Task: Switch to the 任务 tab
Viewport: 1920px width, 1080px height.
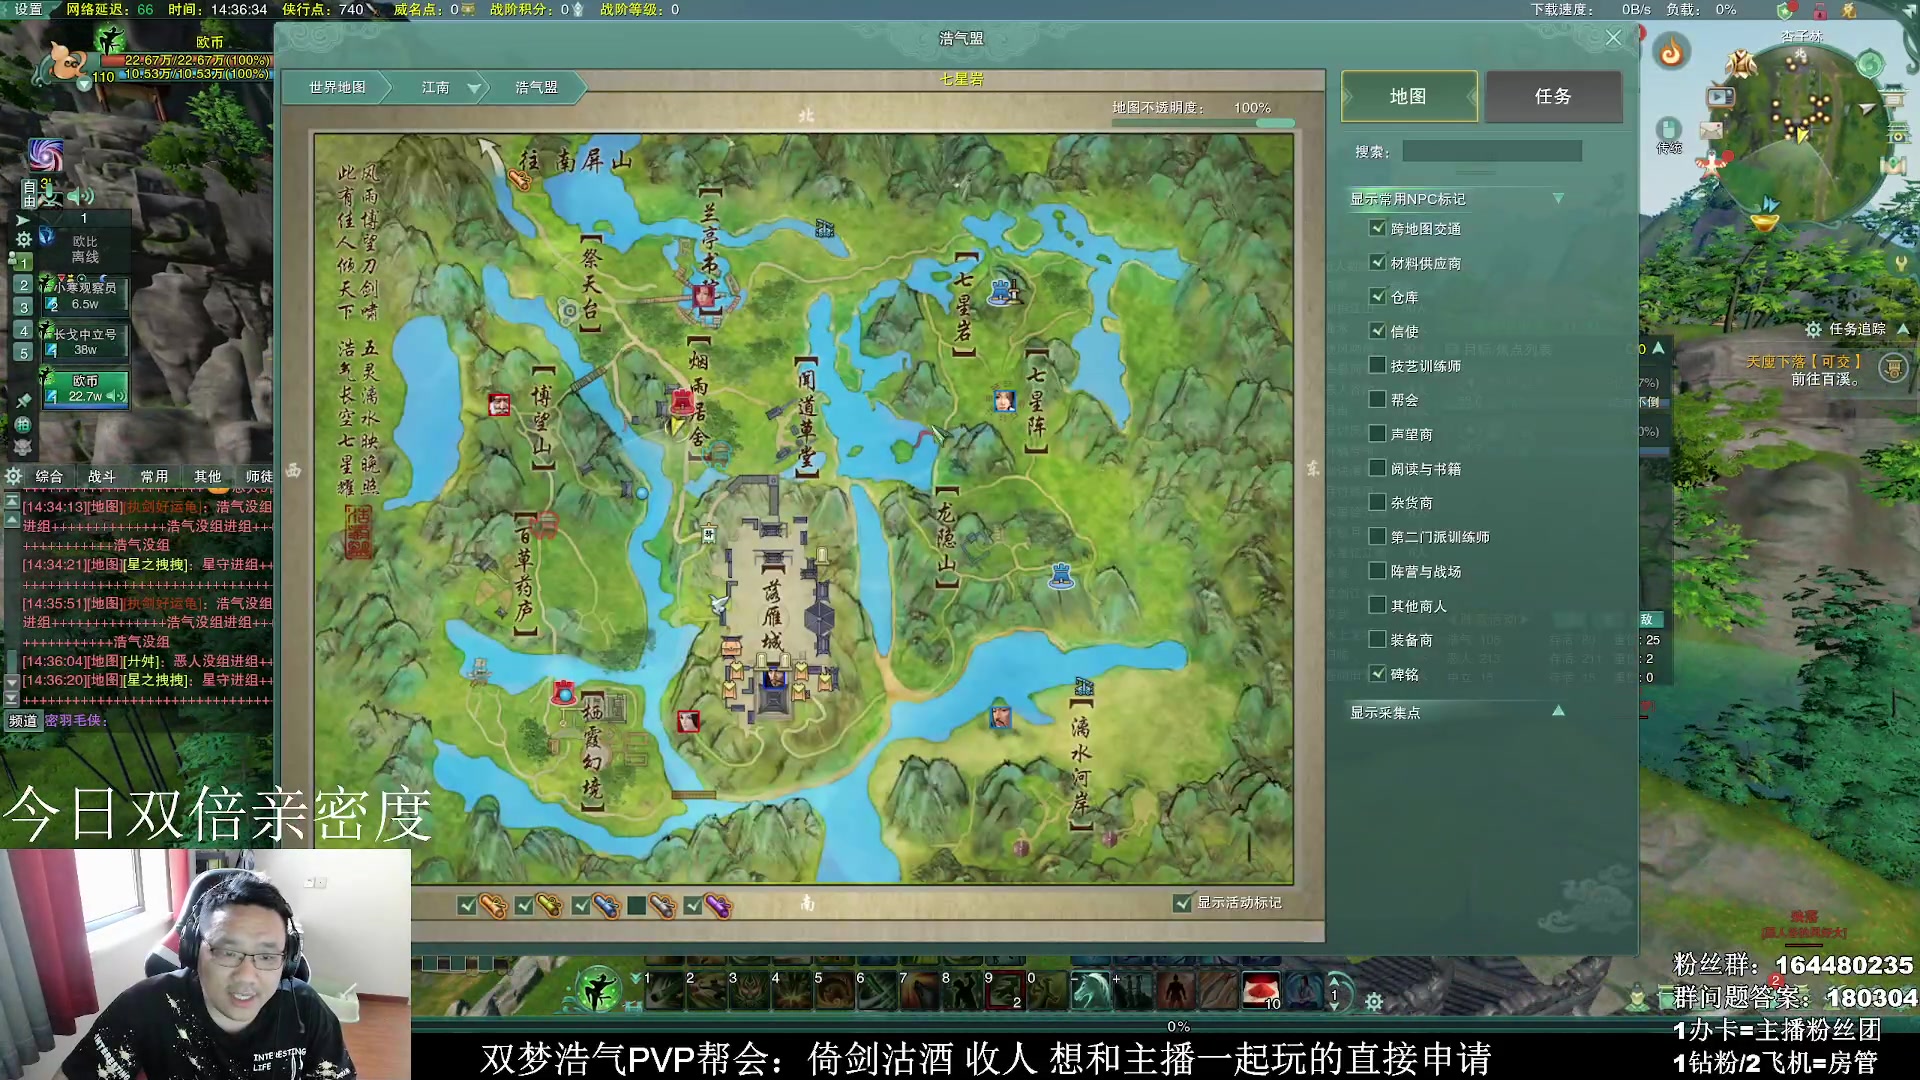Action: pos(1553,96)
